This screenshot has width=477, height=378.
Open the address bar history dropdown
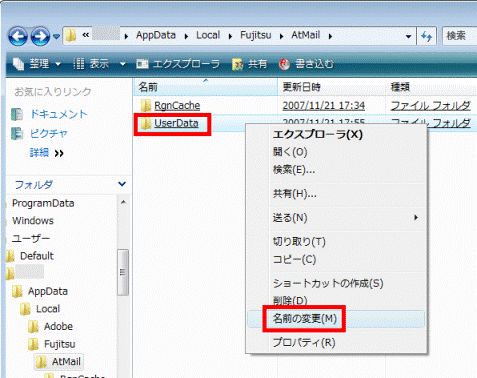point(408,36)
